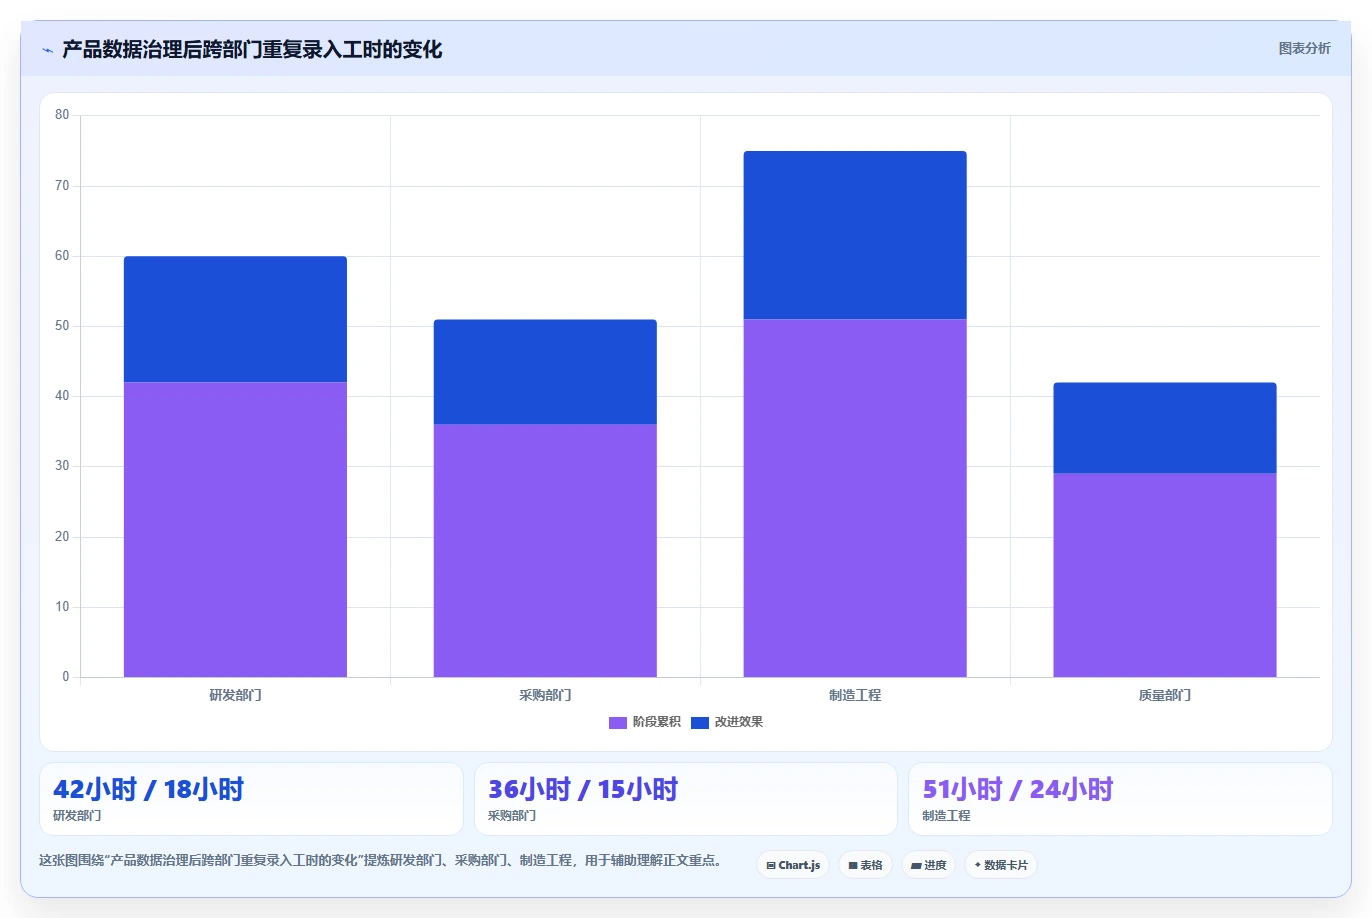This screenshot has width=1372, height=918.
Task: Click the y-axis value 80
Action: pyautogui.click(x=62, y=115)
